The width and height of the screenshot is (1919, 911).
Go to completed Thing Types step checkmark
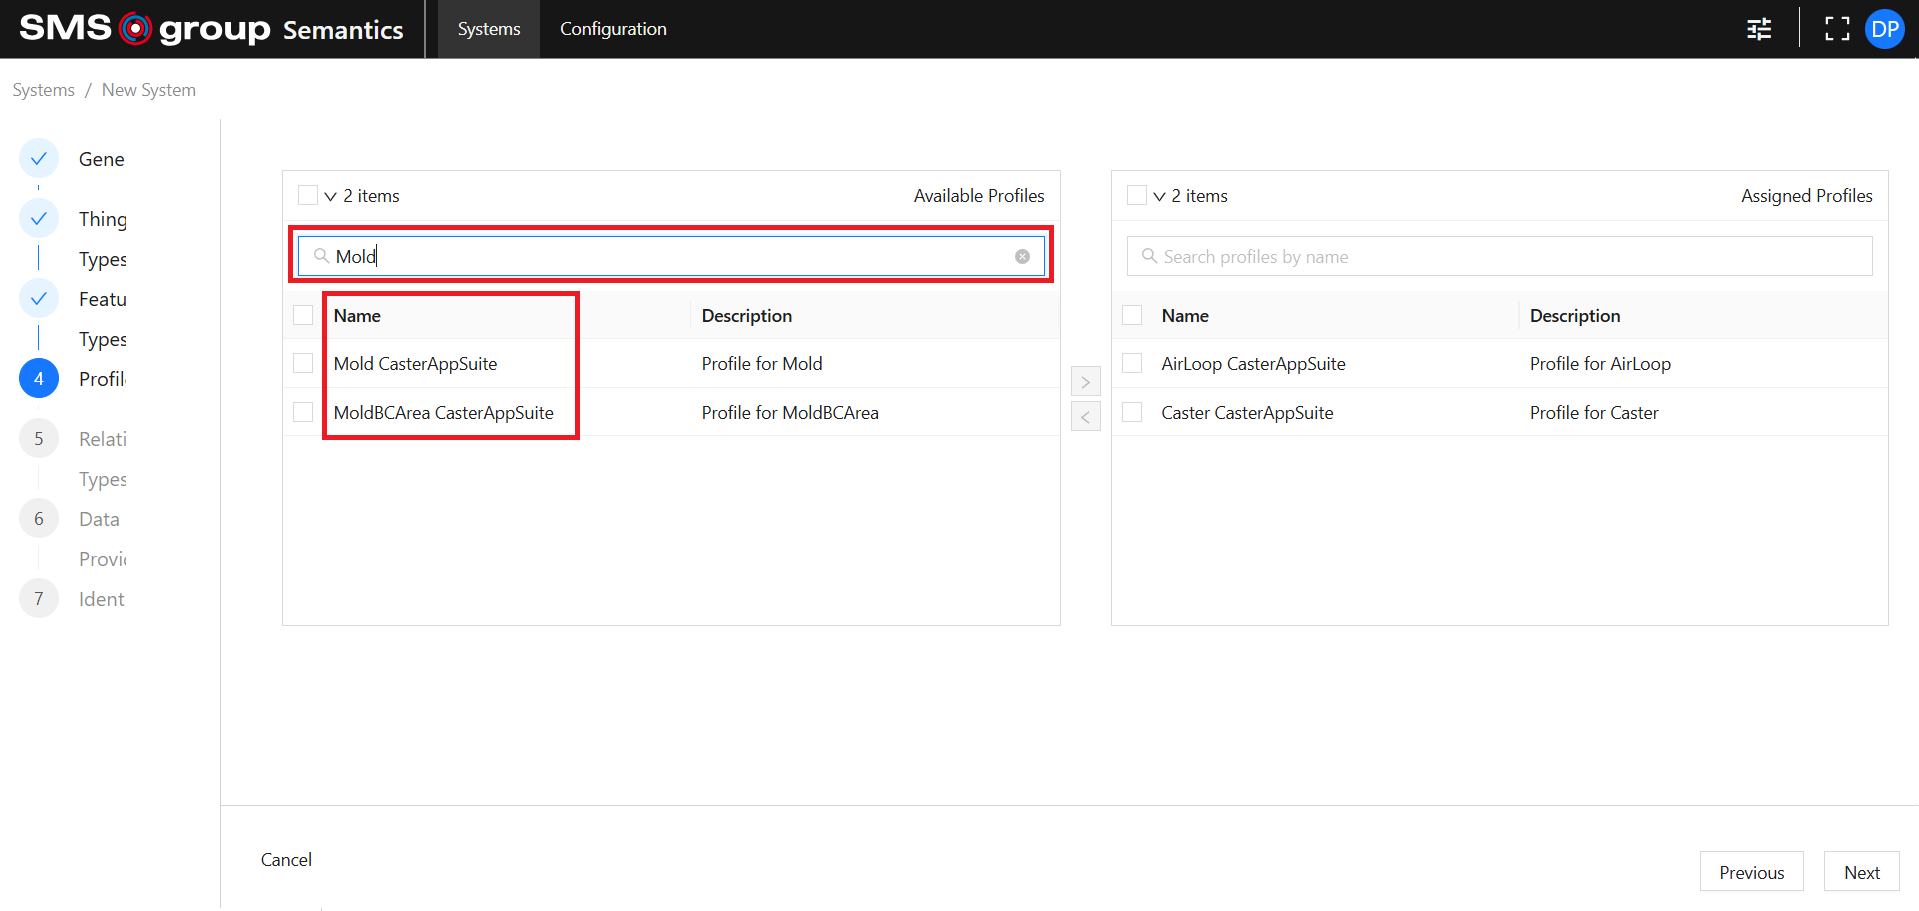tap(39, 218)
